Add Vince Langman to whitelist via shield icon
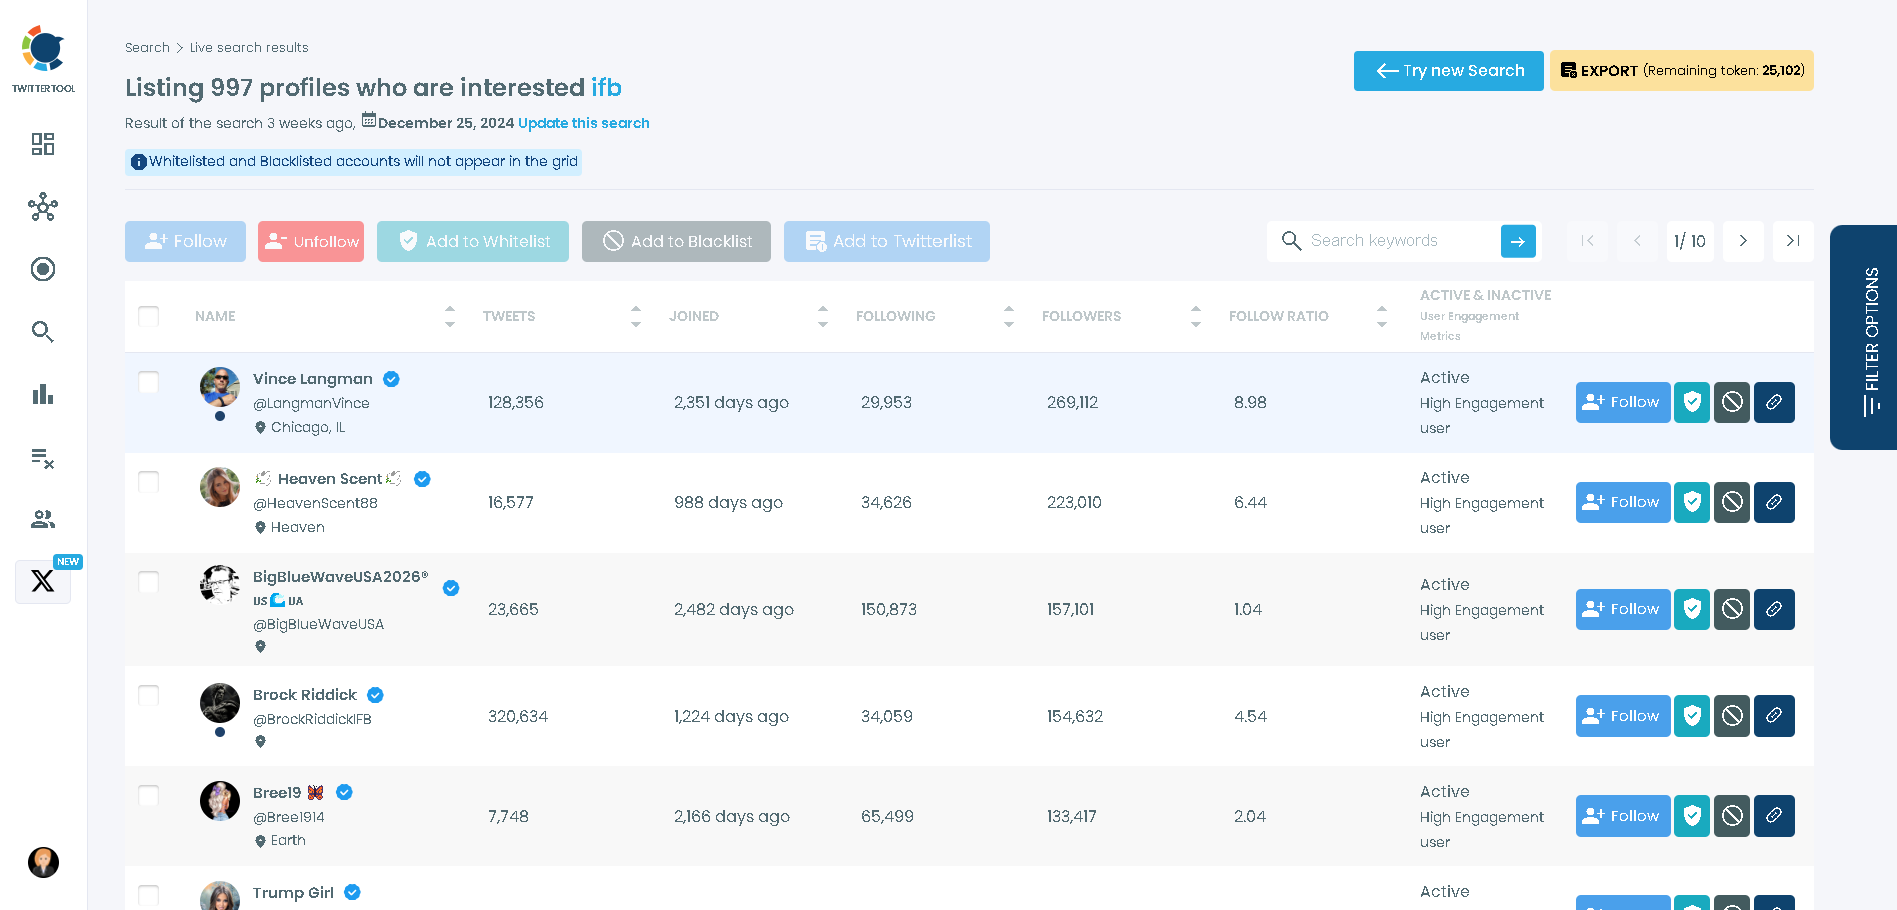The width and height of the screenshot is (1897, 910). tap(1691, 402)
